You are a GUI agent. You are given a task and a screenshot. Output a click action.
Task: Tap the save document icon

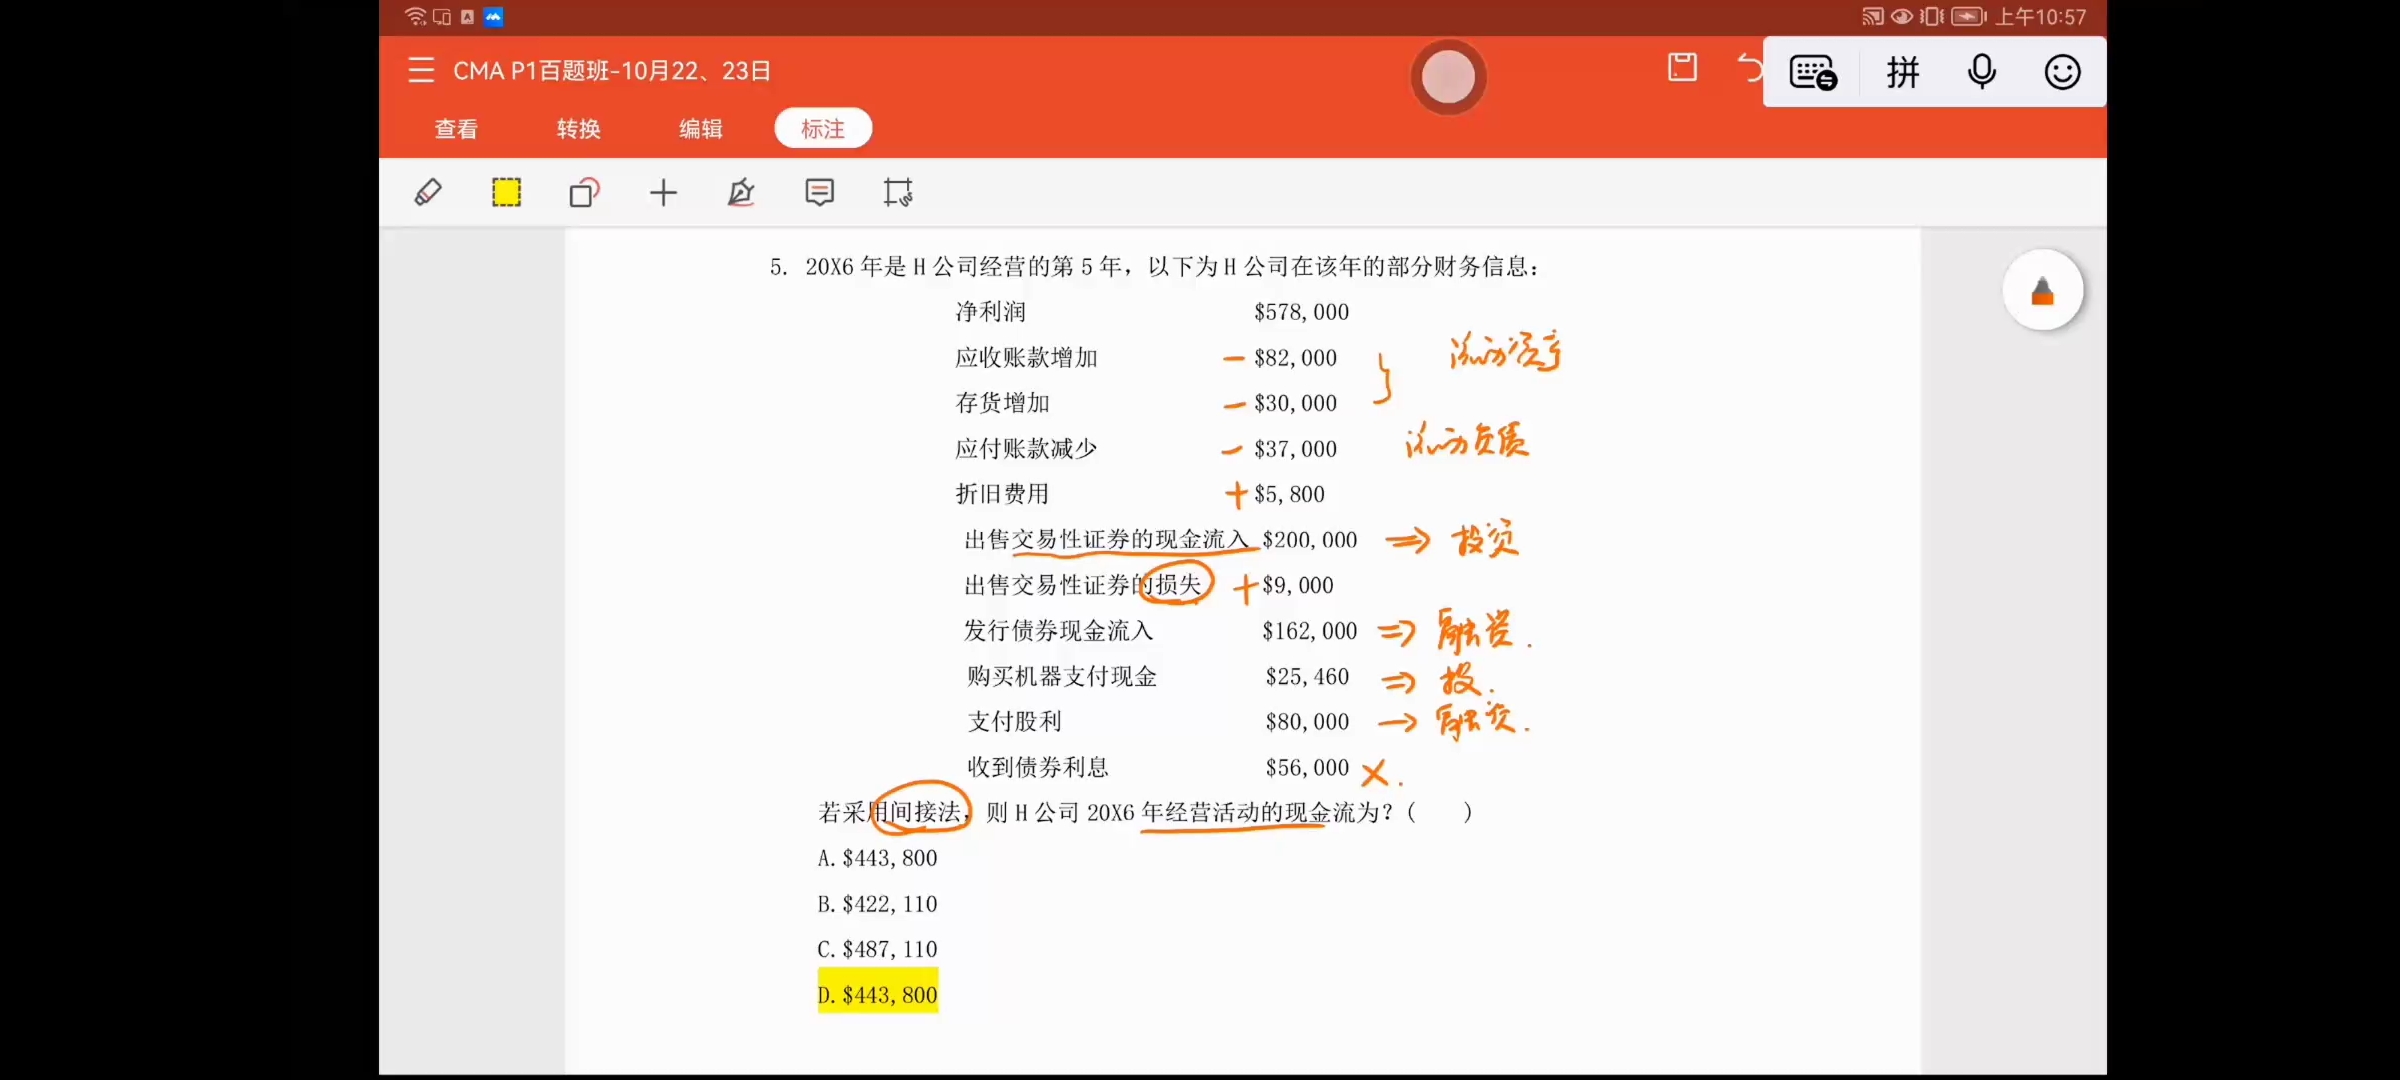1682,68
